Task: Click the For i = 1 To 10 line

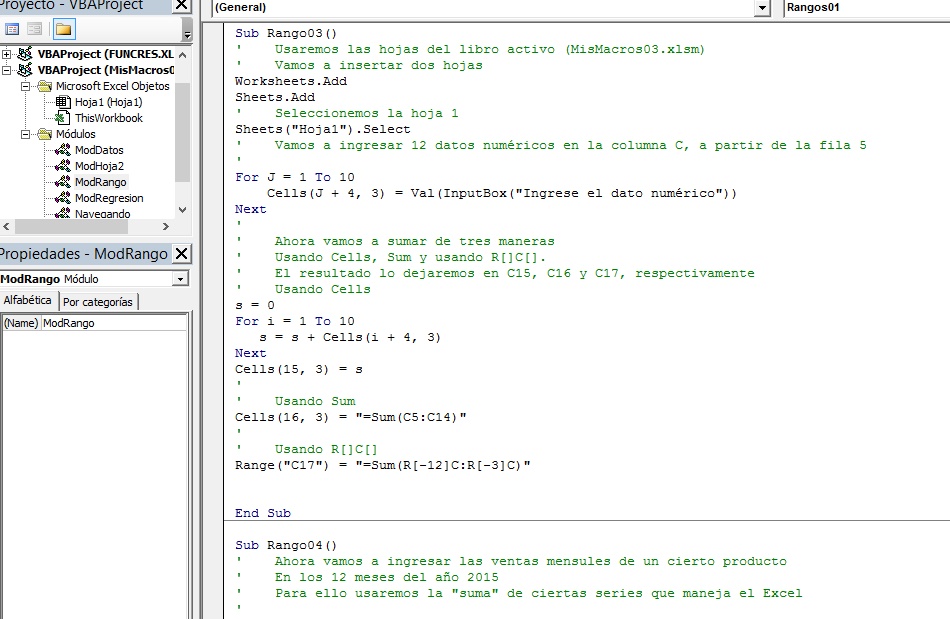Action: (295, 321)
